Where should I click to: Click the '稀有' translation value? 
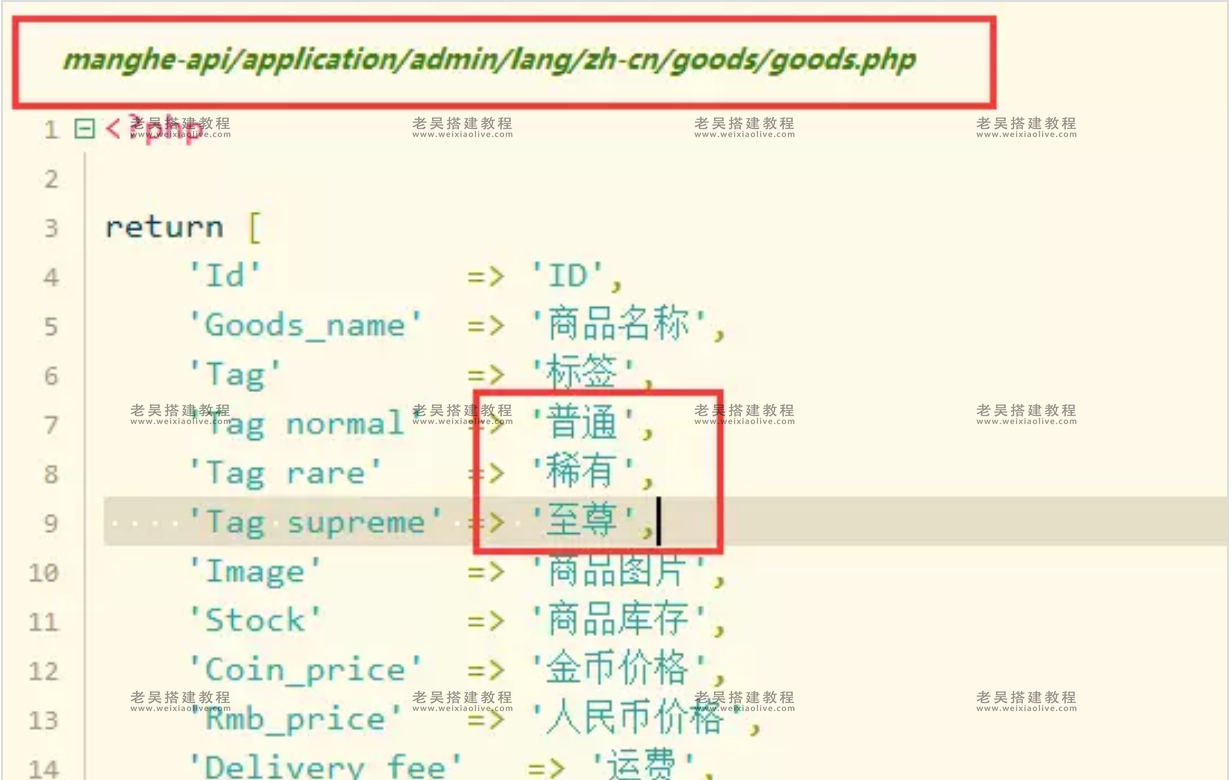click(x=583, y=472)
